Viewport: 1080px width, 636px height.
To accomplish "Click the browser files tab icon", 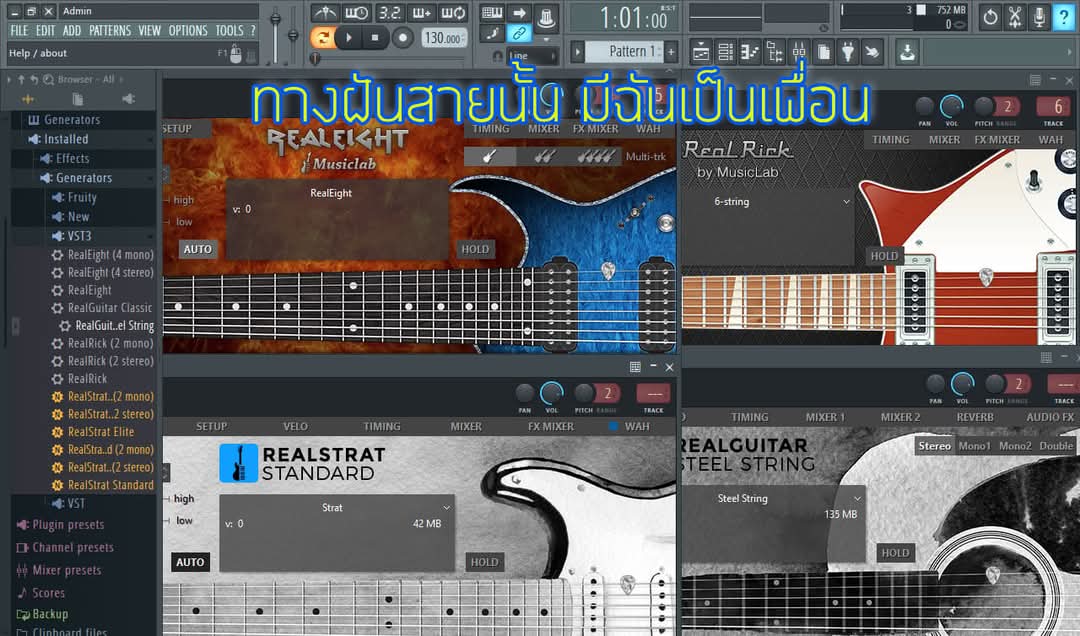I will 78,99.
